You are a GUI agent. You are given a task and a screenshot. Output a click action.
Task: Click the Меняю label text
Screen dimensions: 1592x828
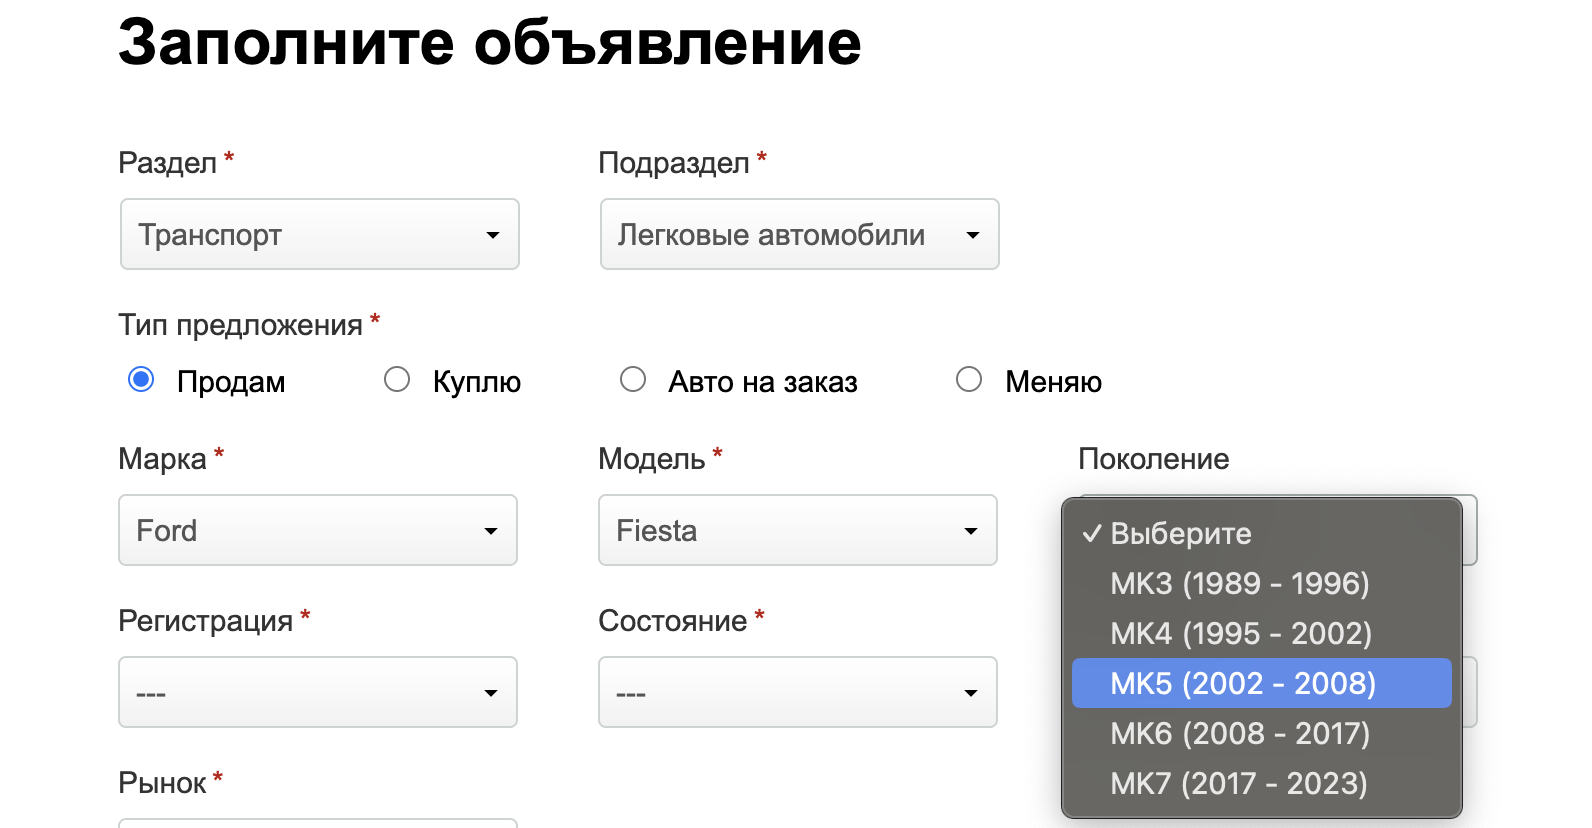pos(1054,382)
